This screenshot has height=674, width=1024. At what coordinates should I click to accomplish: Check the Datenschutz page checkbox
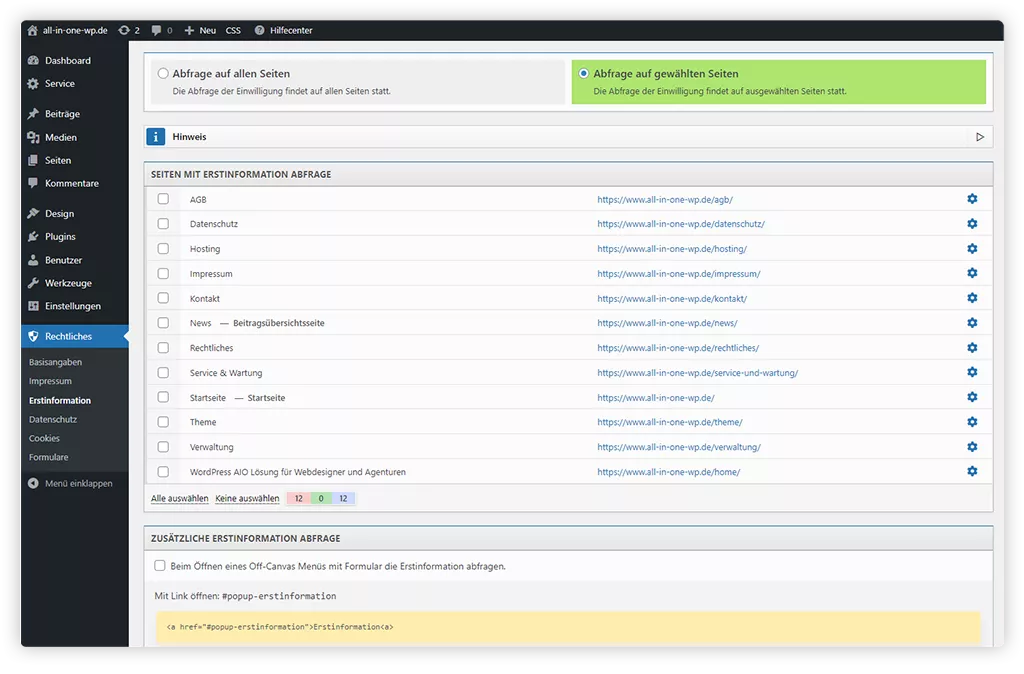(x=163, y=224)
